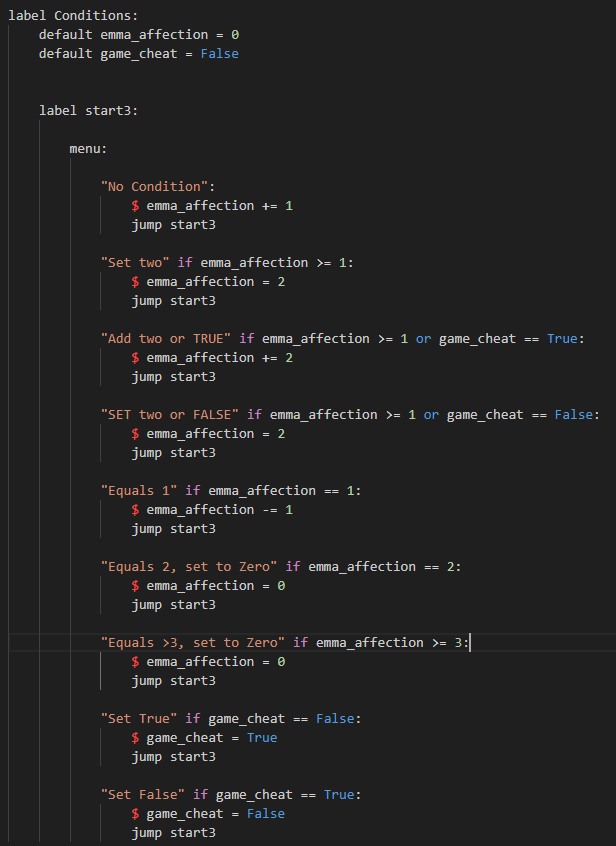Viewport: 616px width, 846px height.
Task: Click 'jump start3' under "Set False"
Action: pyautogui.click(x=173, y=833)
